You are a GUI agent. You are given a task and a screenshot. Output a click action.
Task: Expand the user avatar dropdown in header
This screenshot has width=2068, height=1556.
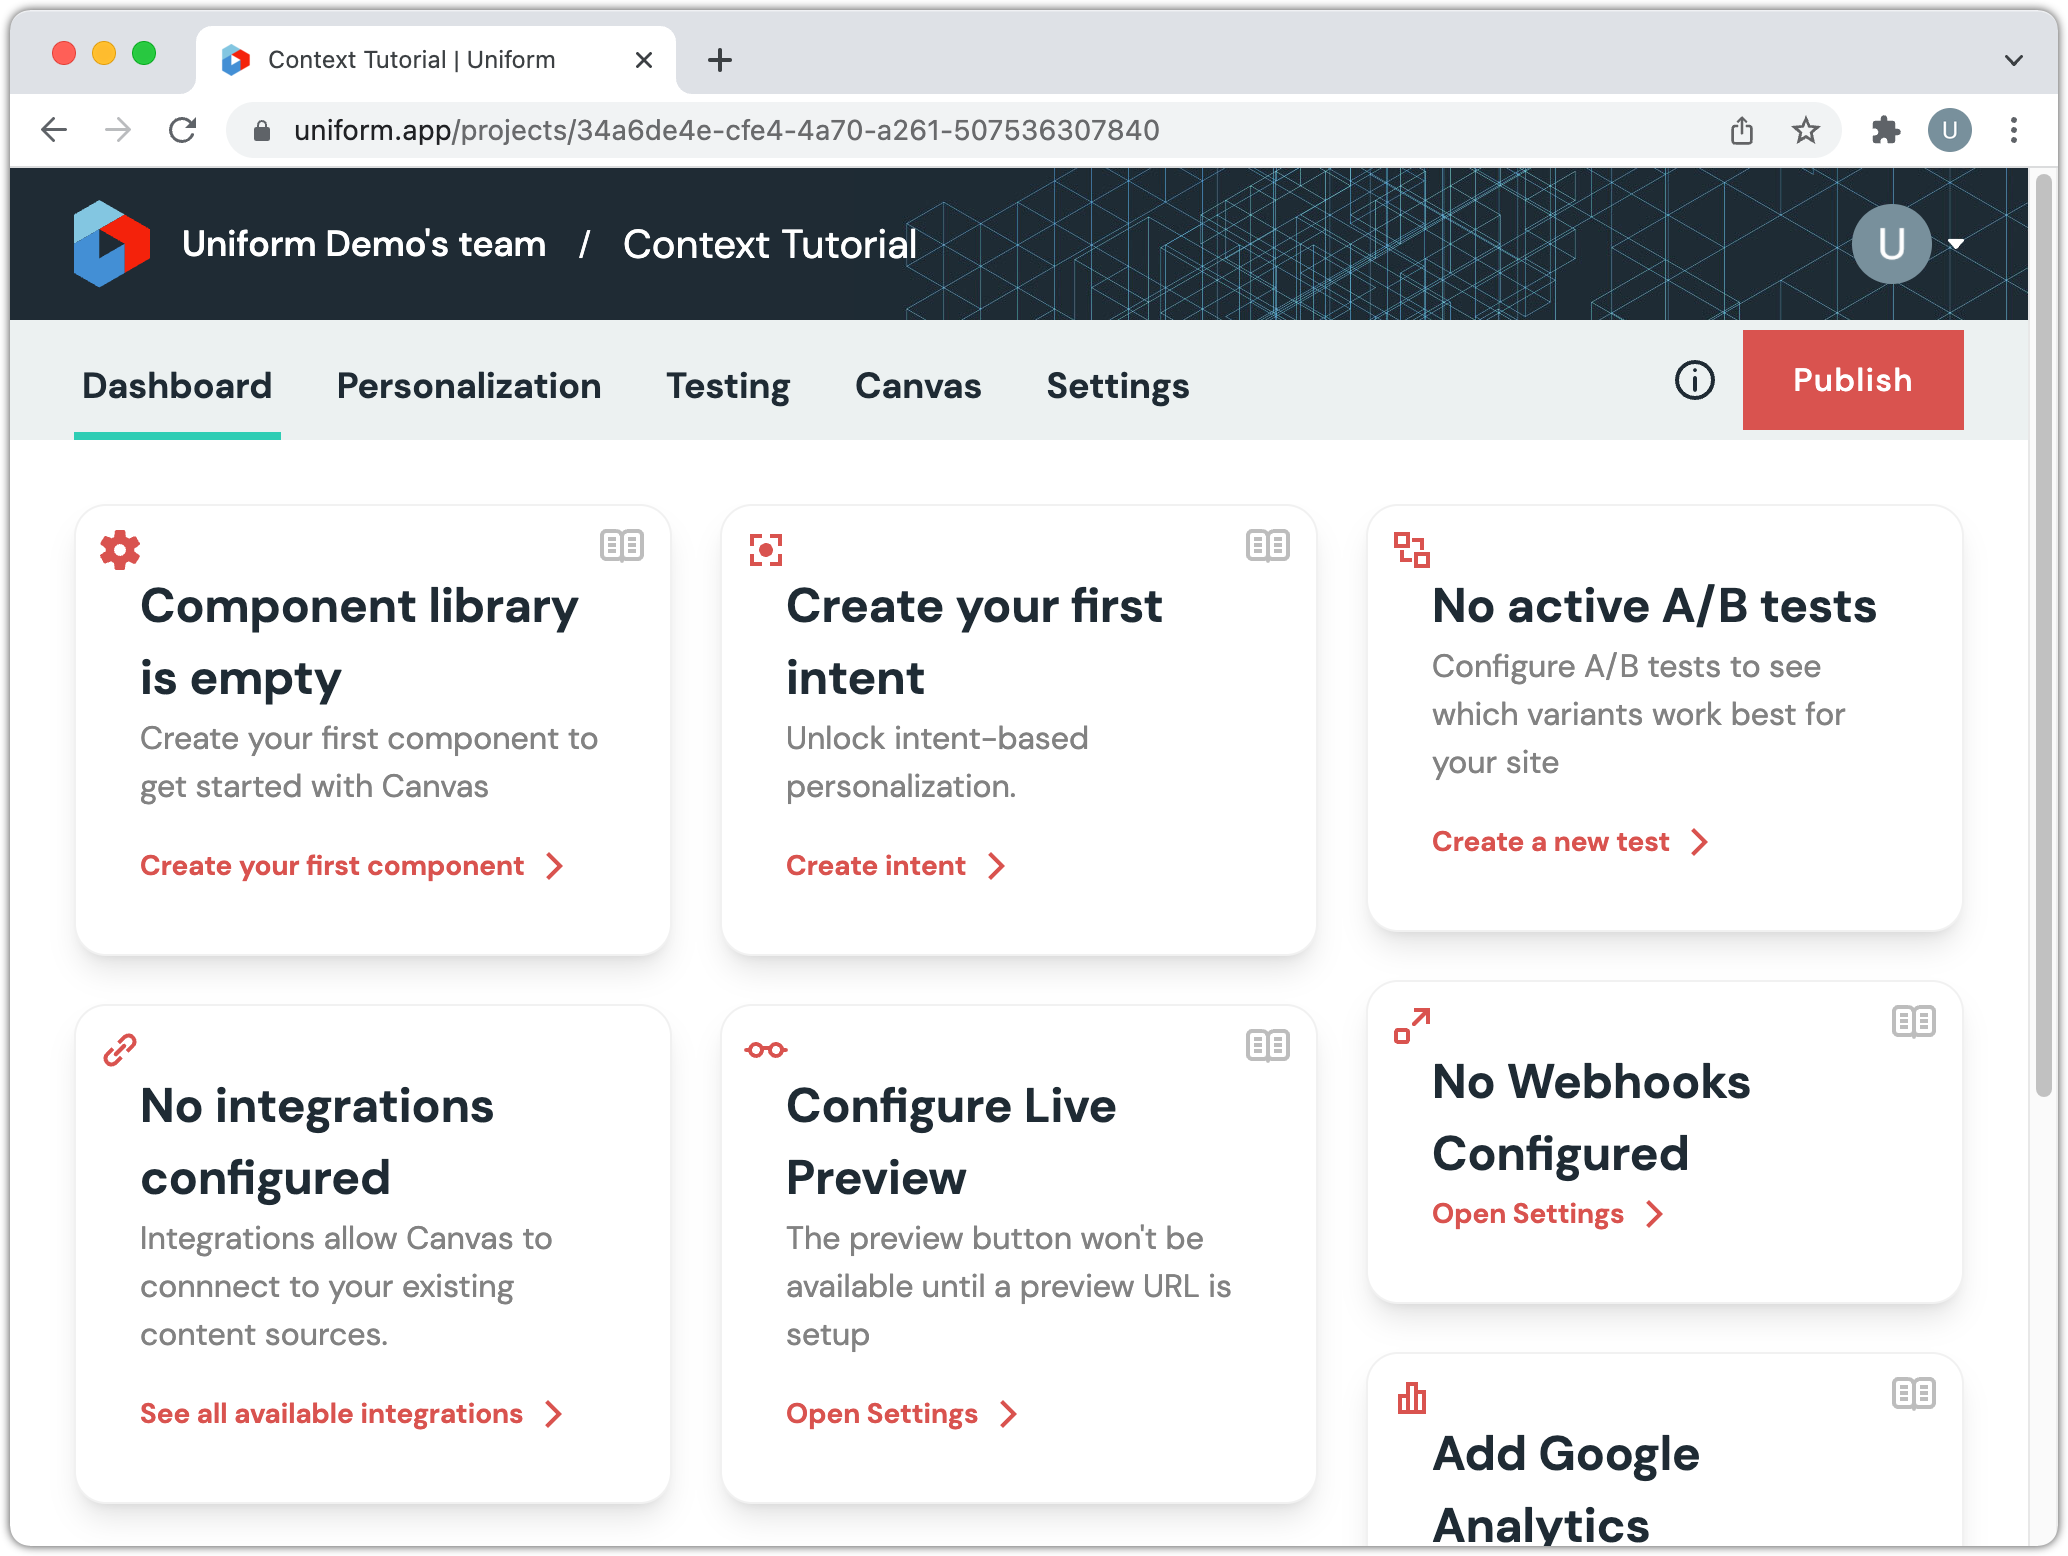[x=1955, y=244]
